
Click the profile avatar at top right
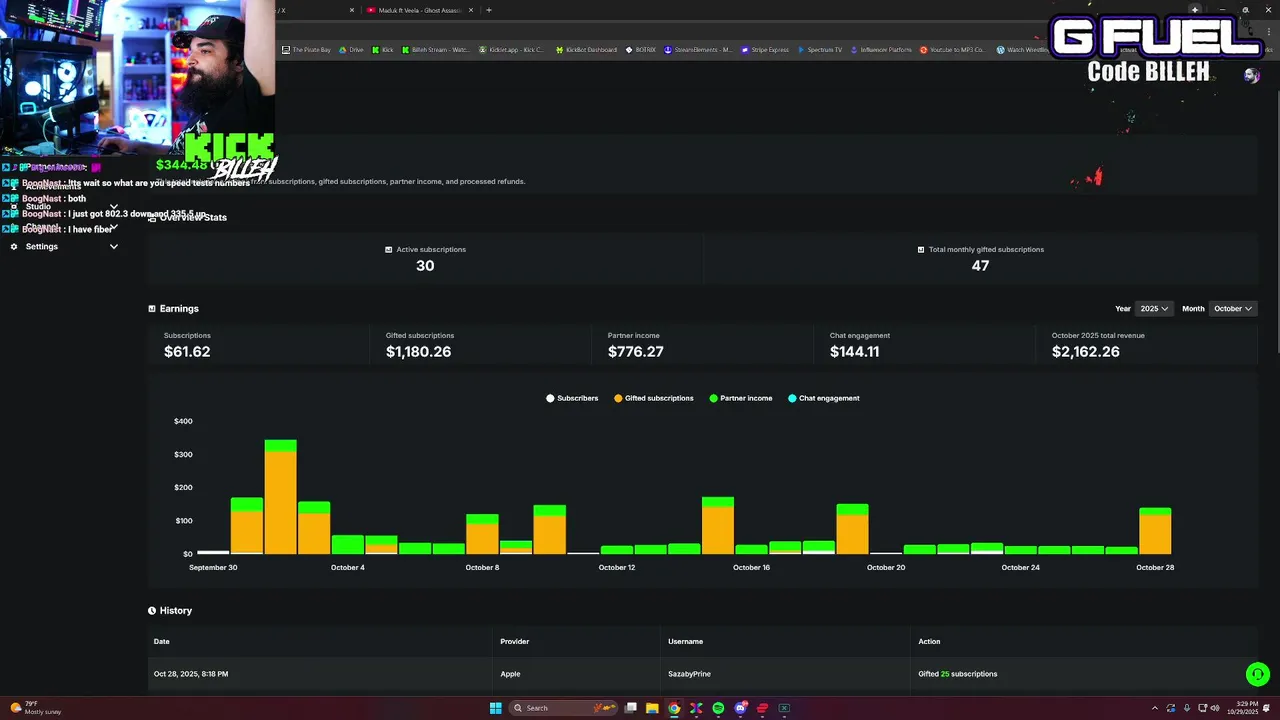coord(1251,76)
